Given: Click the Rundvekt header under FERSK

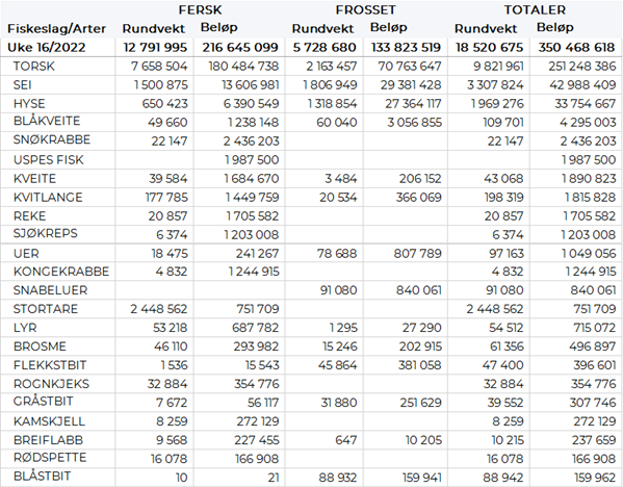Looking at the screenshot, I should 150,28.
